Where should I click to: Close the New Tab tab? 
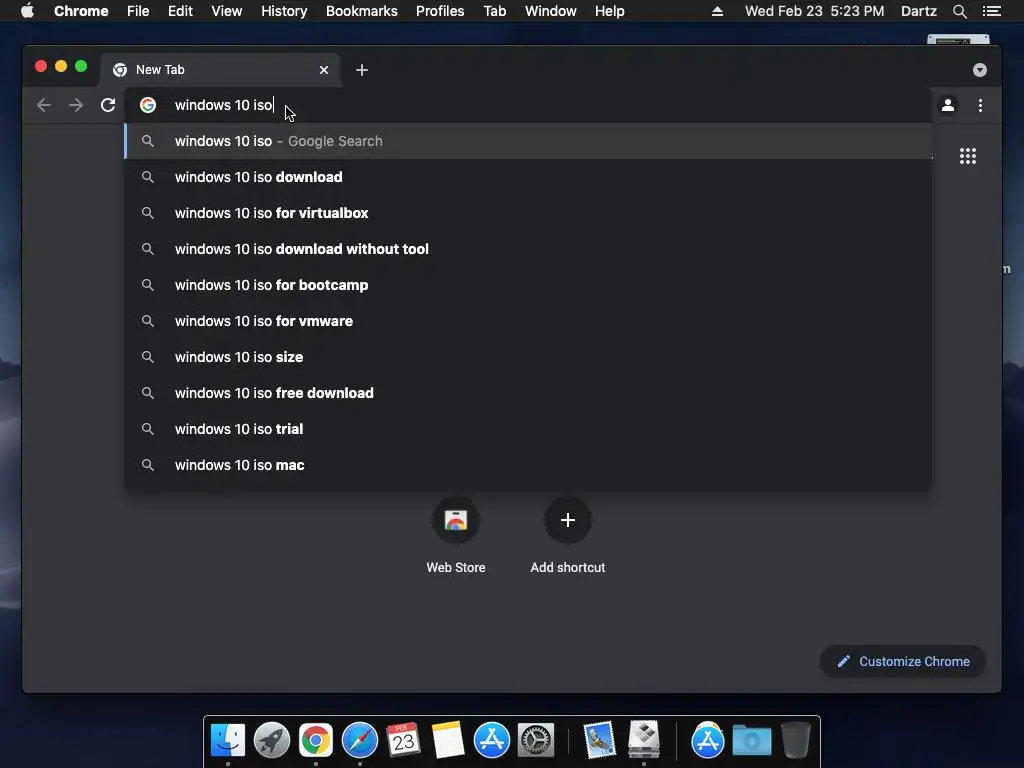[324, 70]
